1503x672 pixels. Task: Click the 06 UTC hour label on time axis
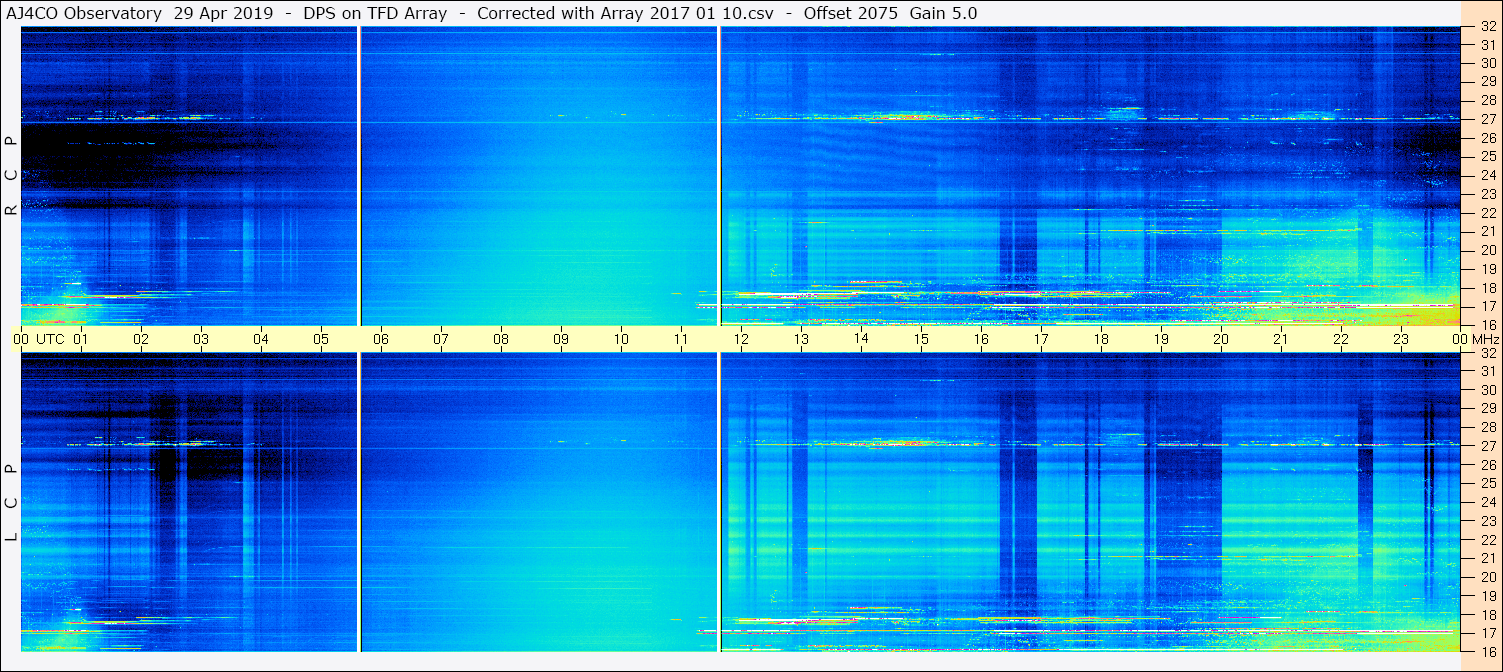[x=380, y=339]
